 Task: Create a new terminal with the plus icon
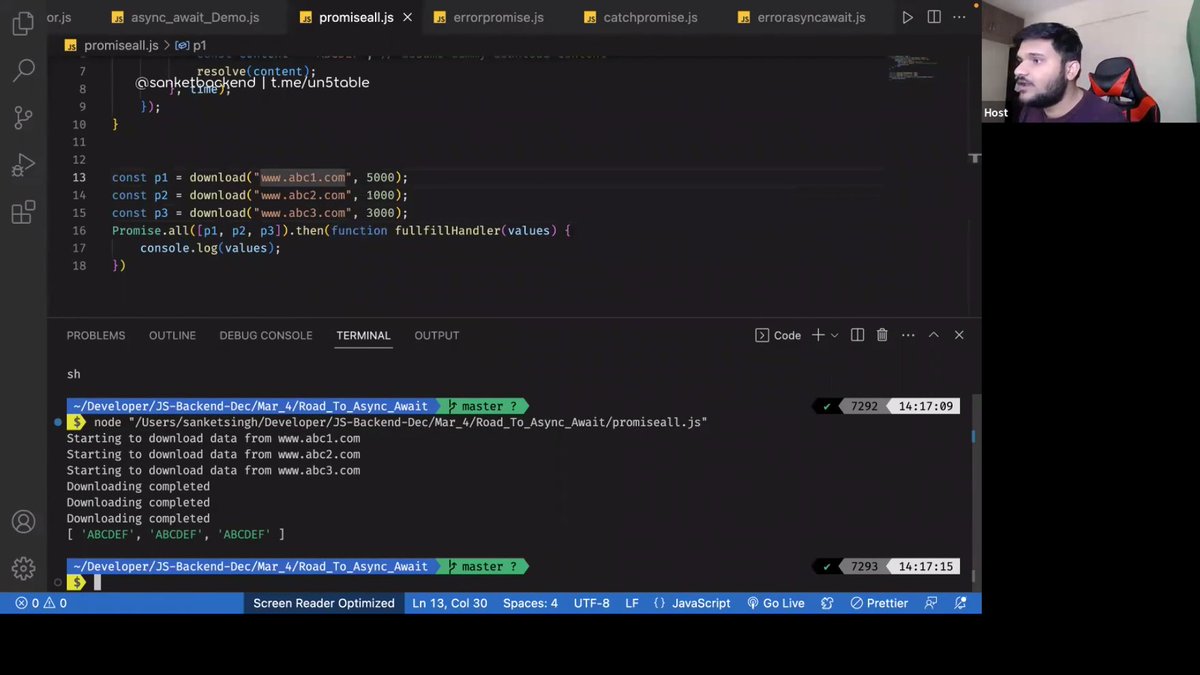coord(817,335)
